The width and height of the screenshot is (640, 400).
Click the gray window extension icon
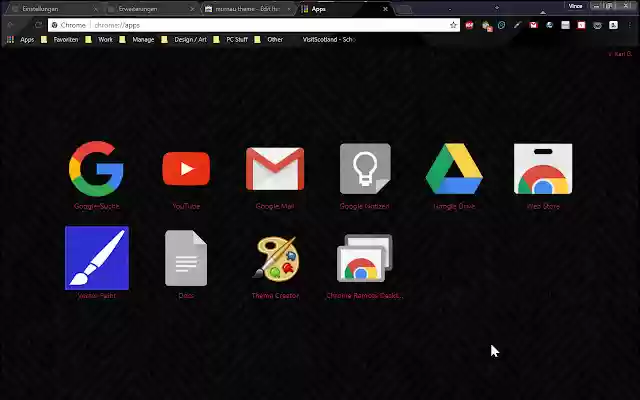(565, 25)
